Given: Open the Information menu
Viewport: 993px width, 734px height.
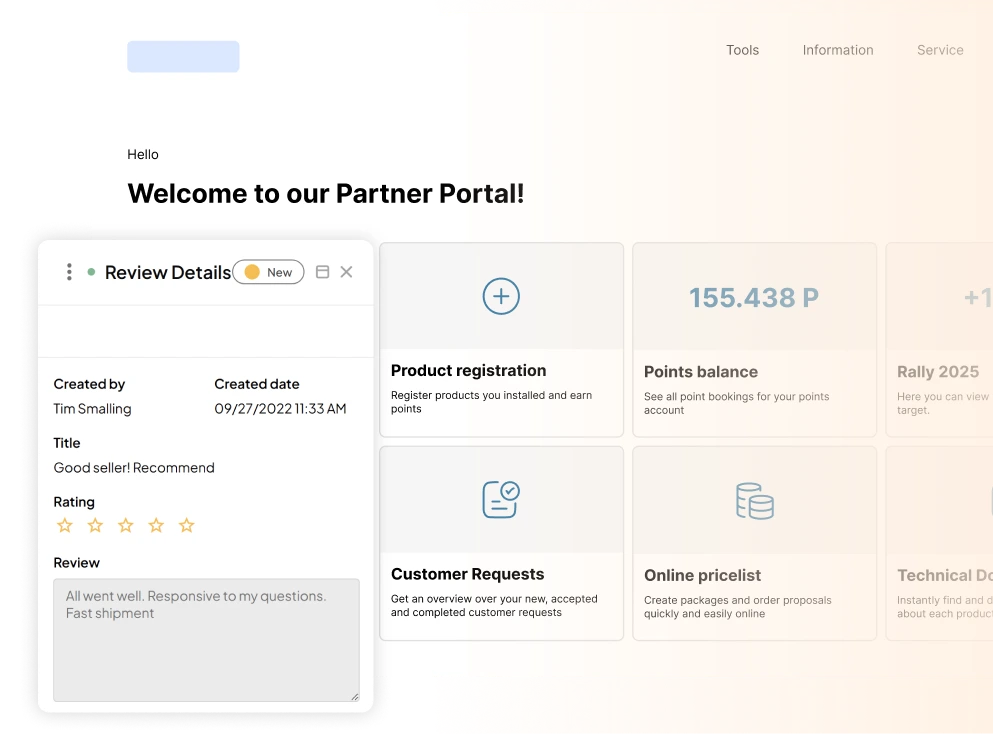Looking at the screenshot, I should [x=838, y=50].
